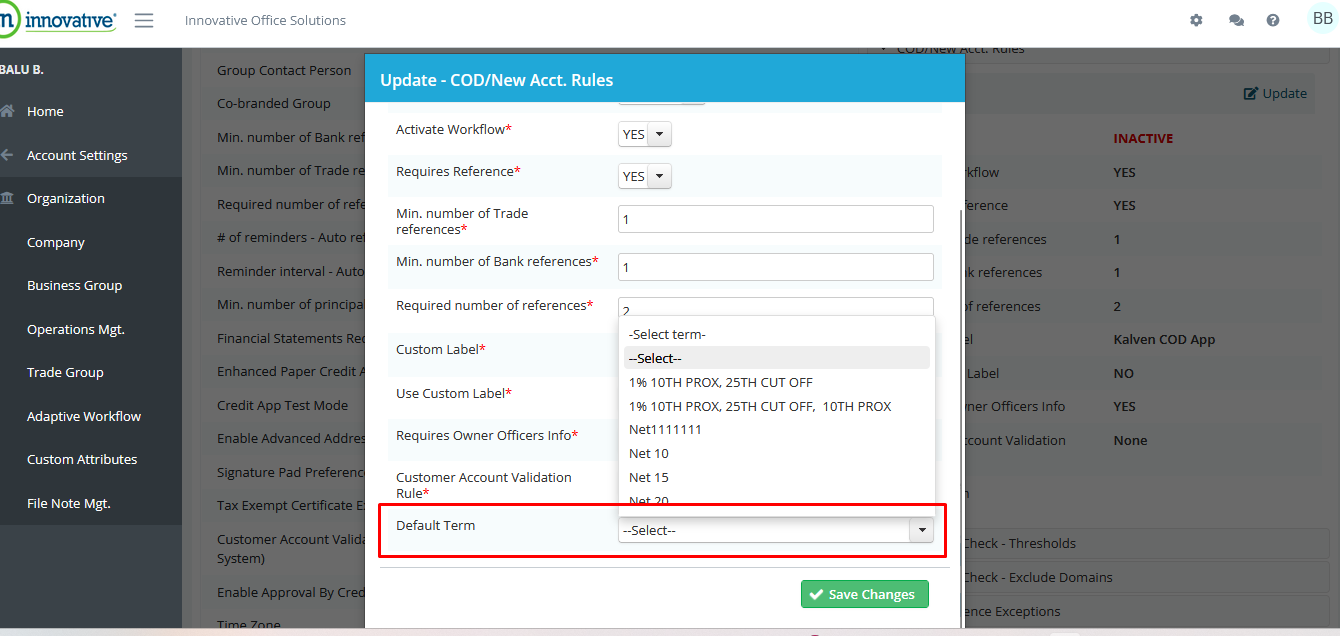Click the BALU B. user name

click(x=22, y=70)
